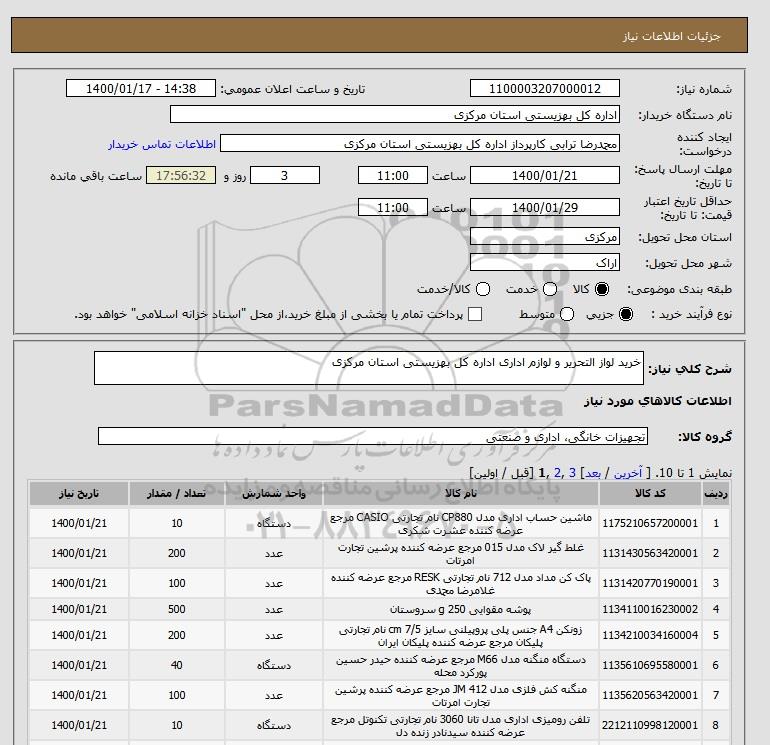Click the غلط گیر لاک مدل 015 item name

pos(461,553)
